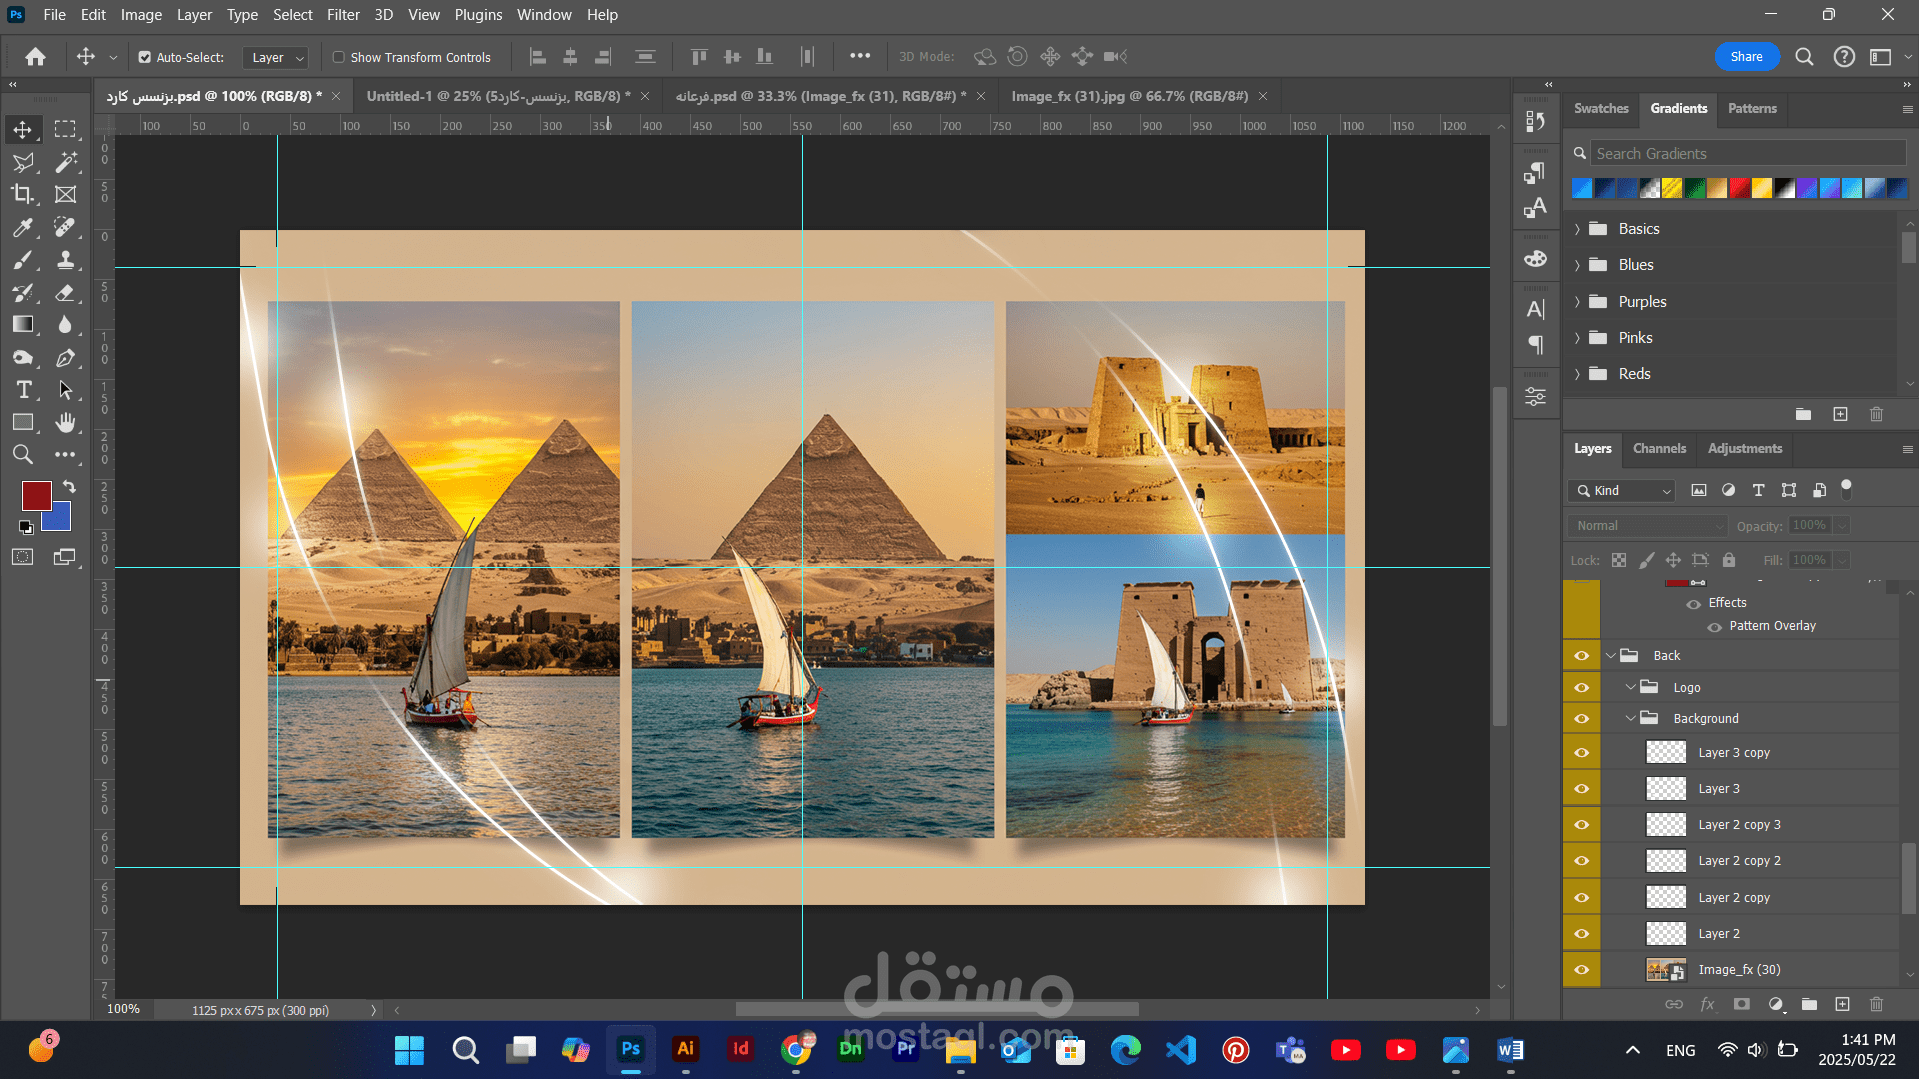Image resolution: width=1919 pixels, height=1079 pixels.
Task: Choose the Magic Wand tool
Action: [65, 162]
